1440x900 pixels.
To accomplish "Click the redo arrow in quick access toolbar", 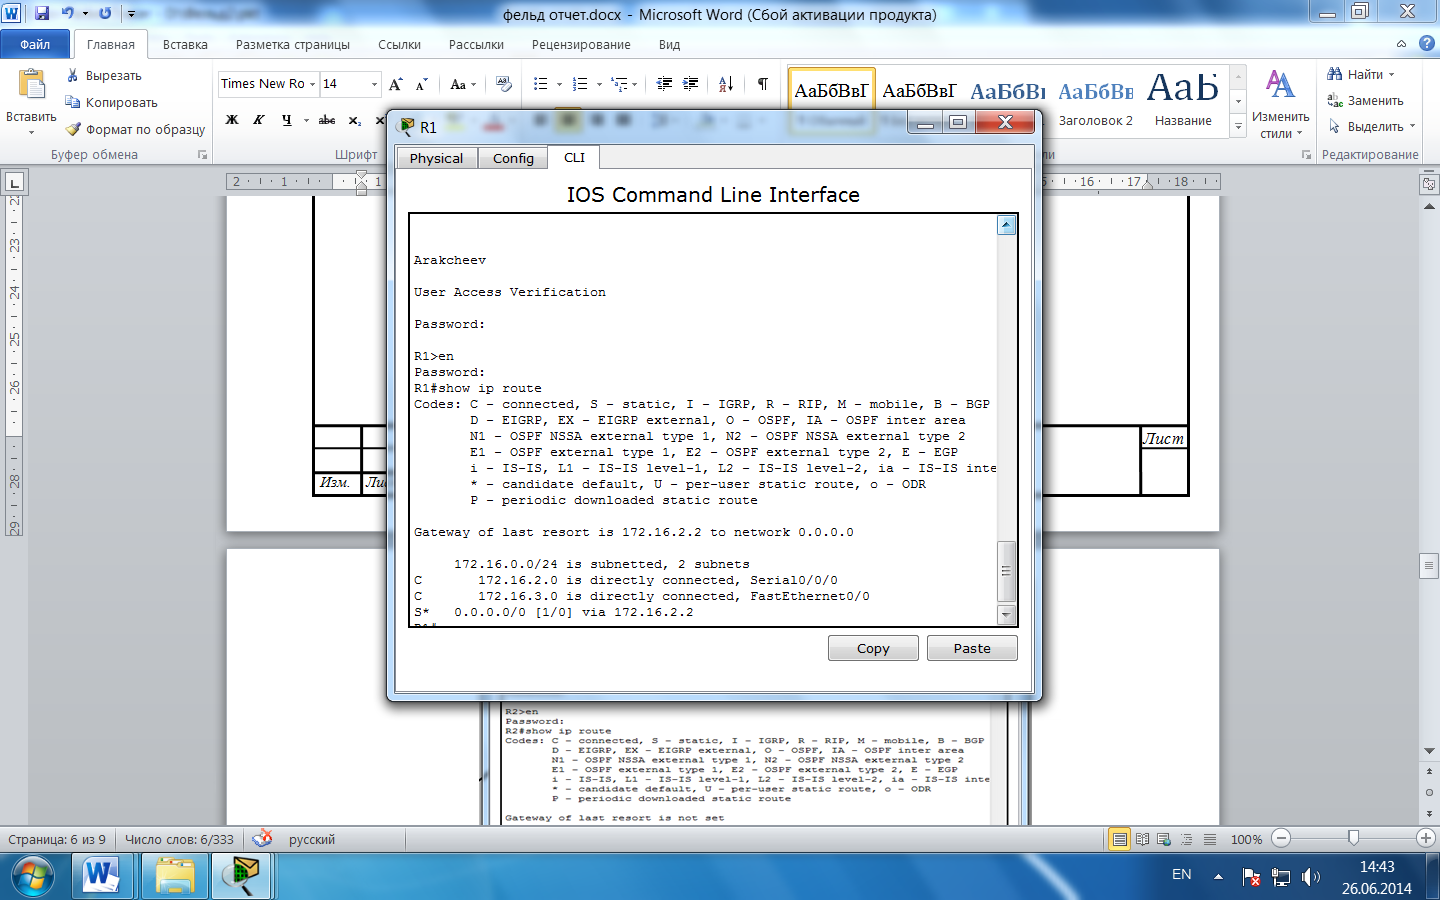I will 105,13.
